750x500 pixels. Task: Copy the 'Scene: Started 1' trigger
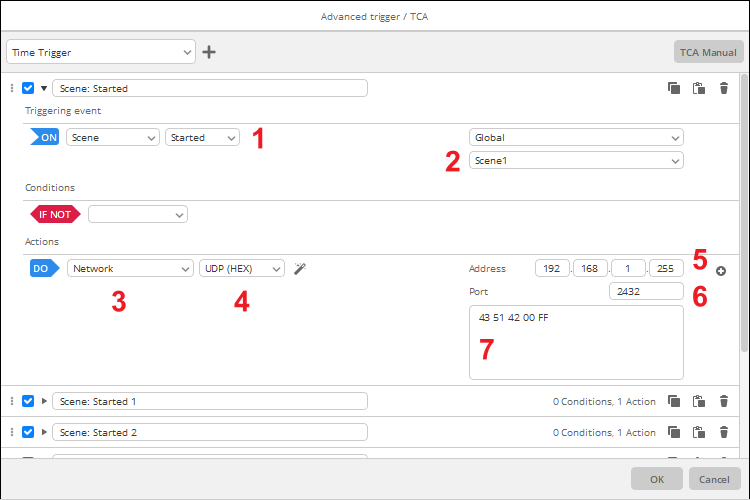tap(674, 401)
